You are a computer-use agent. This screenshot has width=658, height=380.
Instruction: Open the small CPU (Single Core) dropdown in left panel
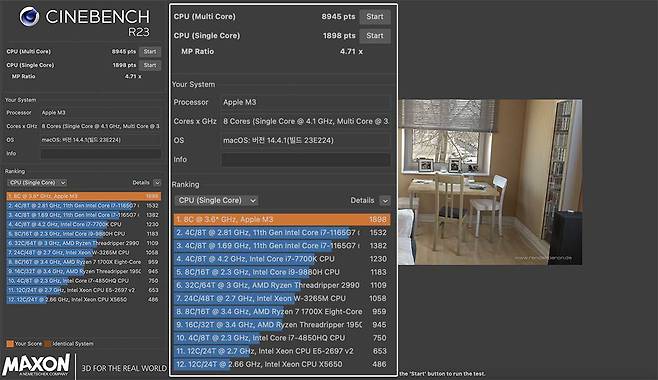[x=37, y=182]
